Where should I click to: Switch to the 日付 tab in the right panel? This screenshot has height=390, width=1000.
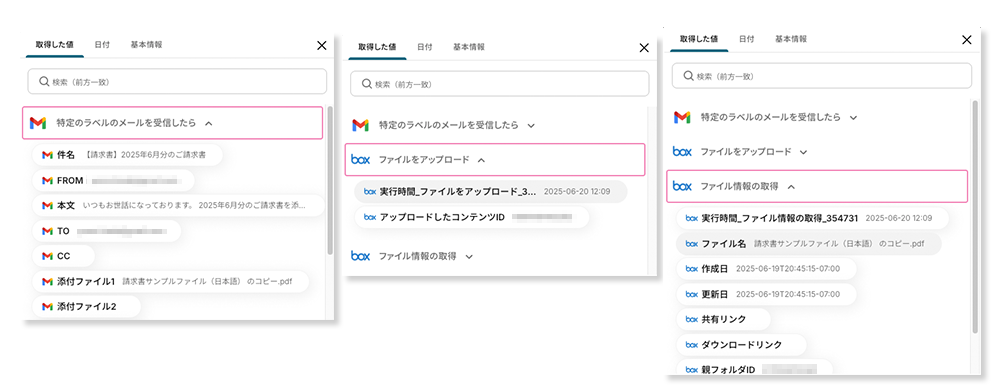tap(747, 39)
